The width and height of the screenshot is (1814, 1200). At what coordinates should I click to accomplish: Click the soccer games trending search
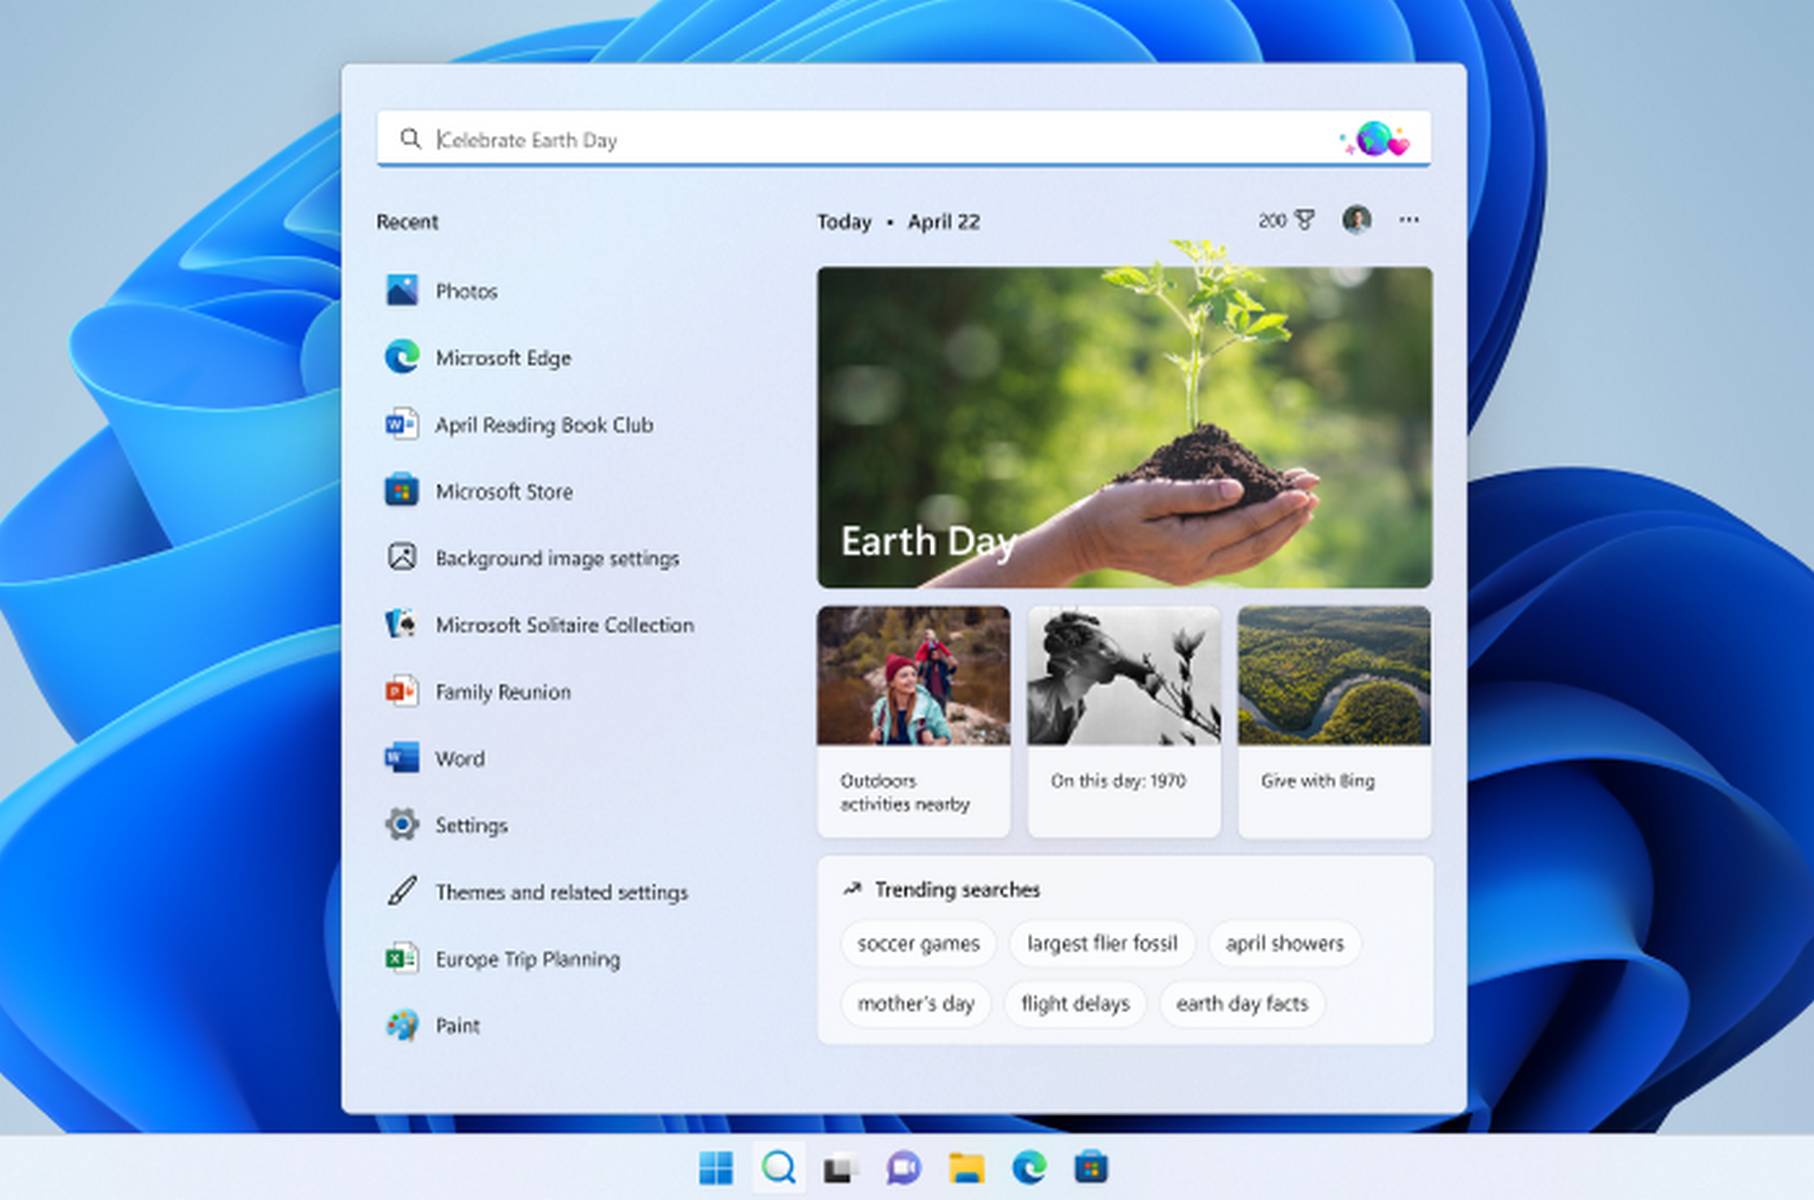coord(917,943)
